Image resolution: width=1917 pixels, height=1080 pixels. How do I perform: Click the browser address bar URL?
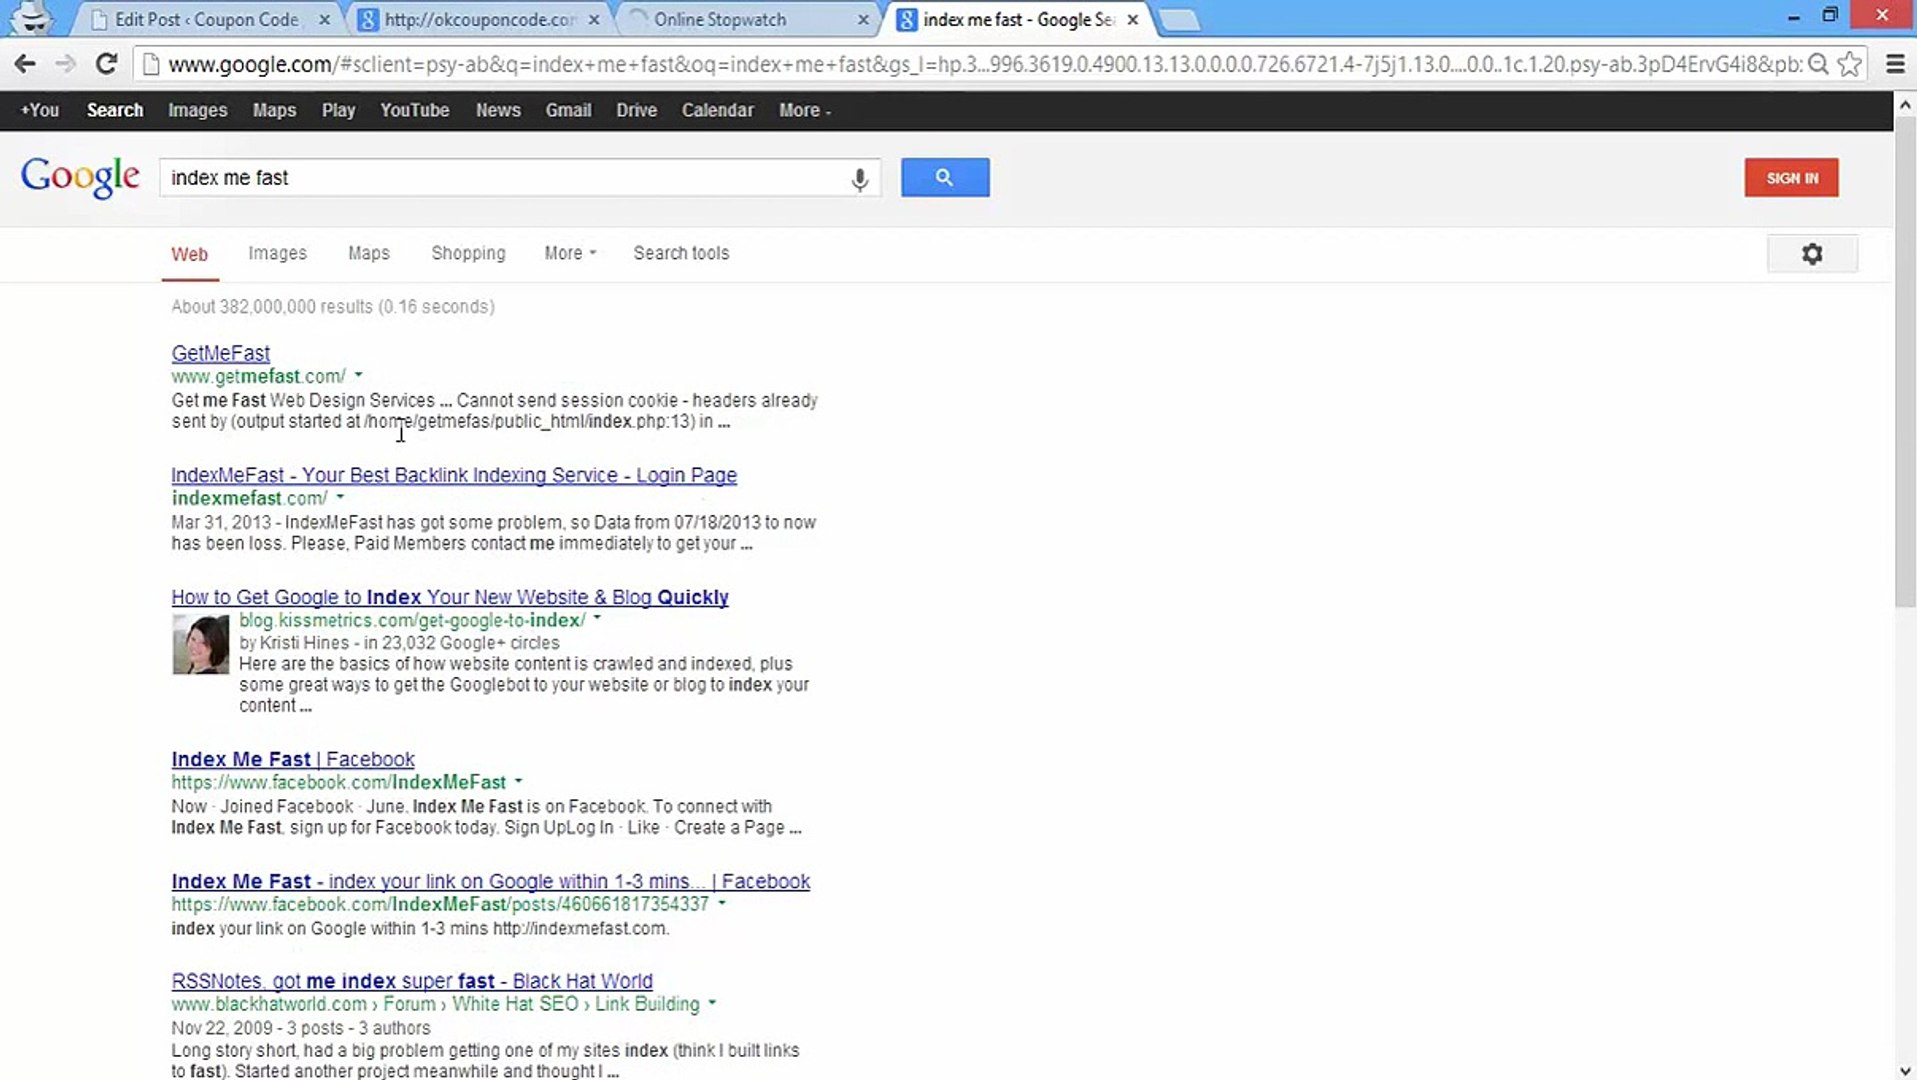(985, 64)
